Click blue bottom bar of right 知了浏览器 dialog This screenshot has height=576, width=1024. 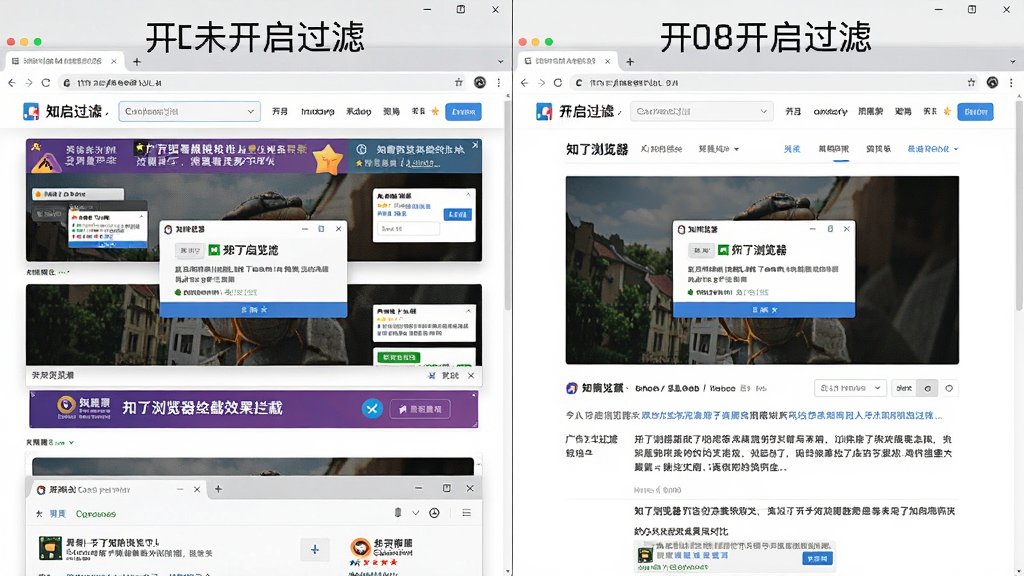click(764, 310)
